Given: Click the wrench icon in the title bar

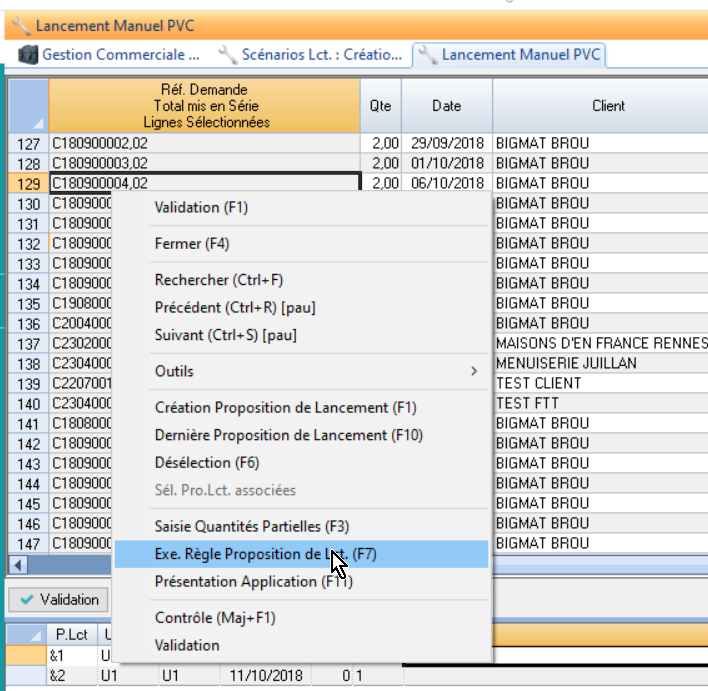Looking at the screenshot, I should [x=19, y=24].
